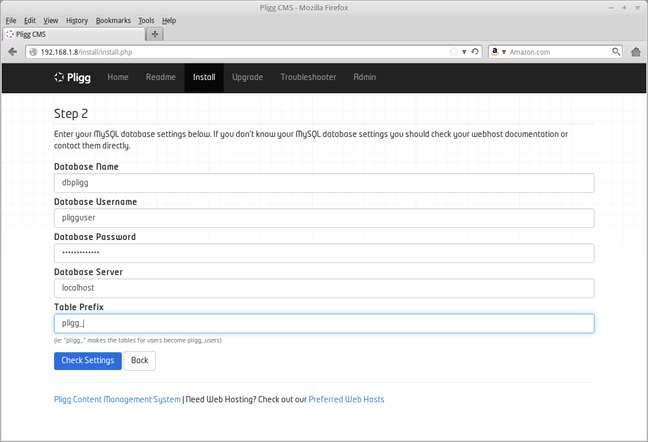Close the Firefox window
This screenshot has height=442, width=648.
[638, 8]
